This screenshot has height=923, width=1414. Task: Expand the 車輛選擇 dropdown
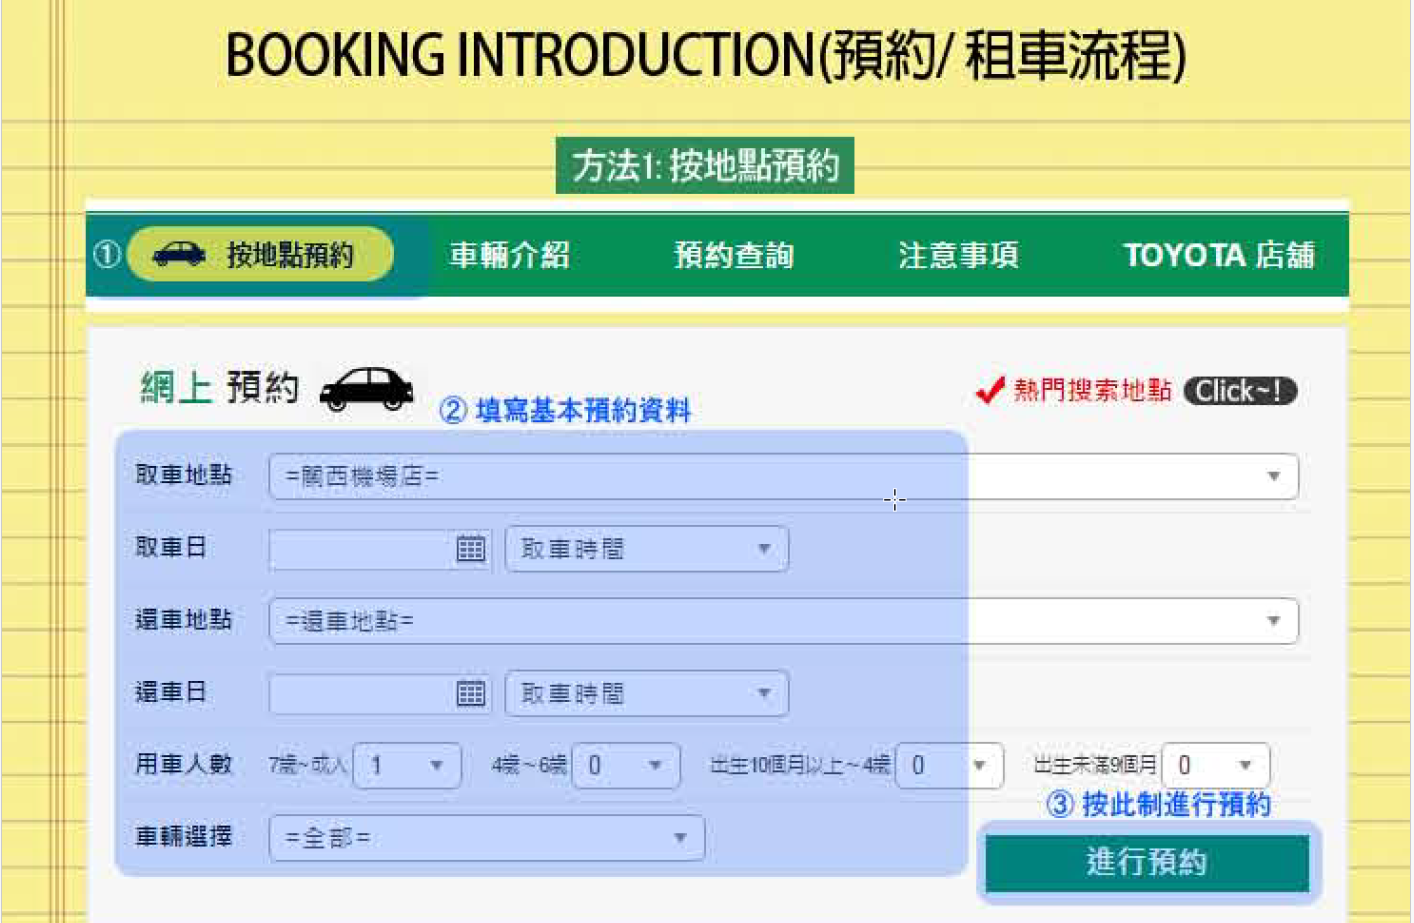coord(487,838)
